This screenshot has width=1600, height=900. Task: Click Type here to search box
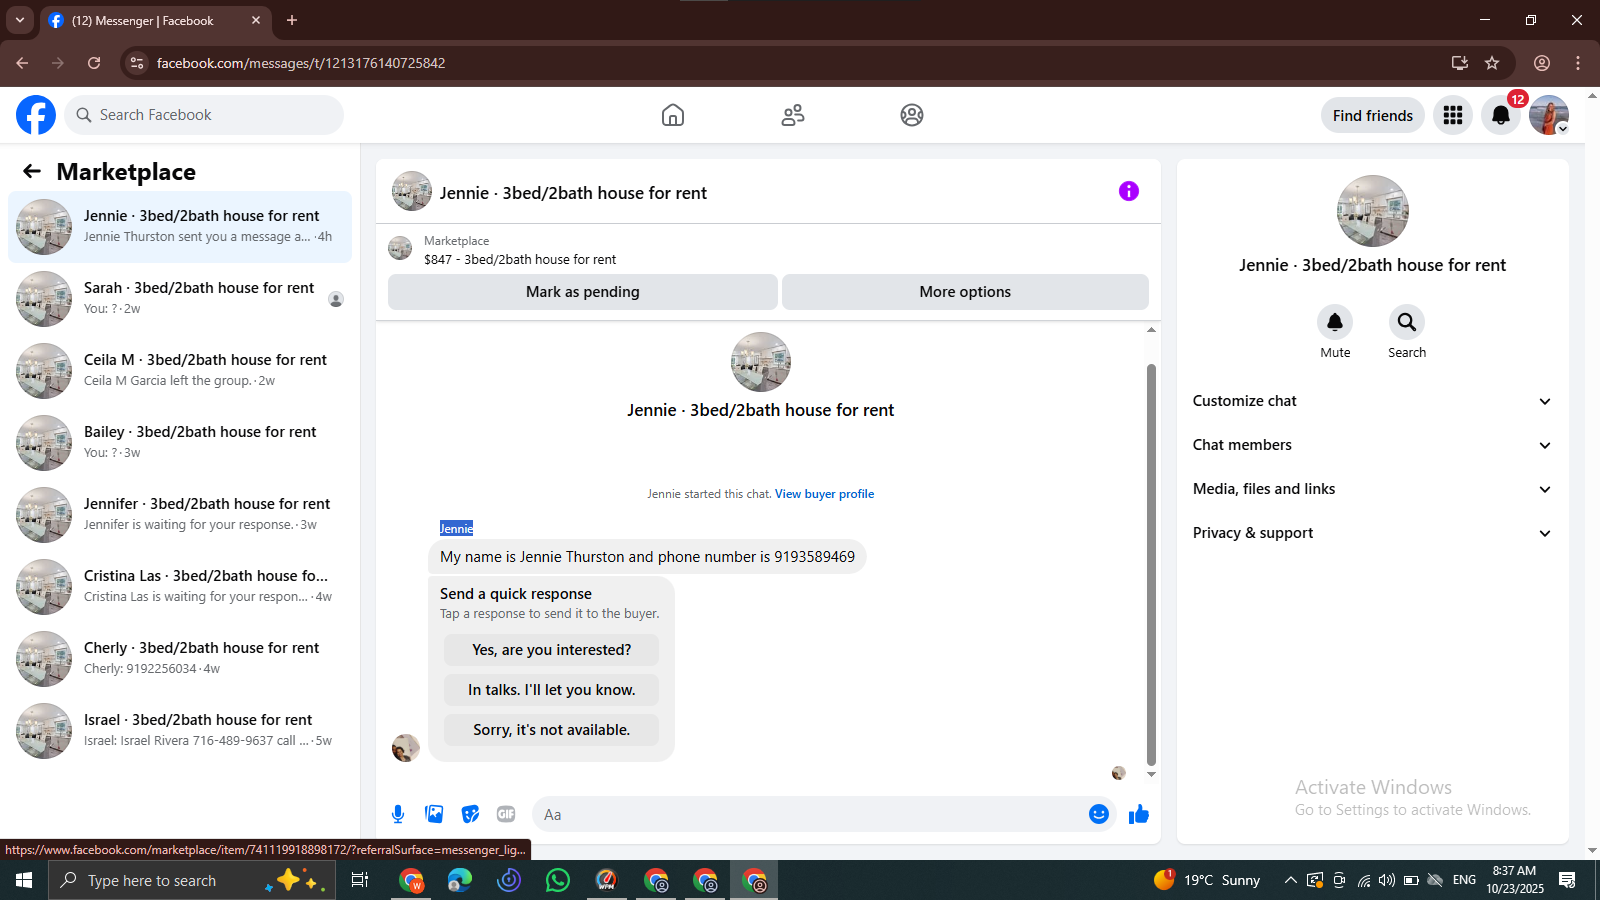[x=192, y=880]
